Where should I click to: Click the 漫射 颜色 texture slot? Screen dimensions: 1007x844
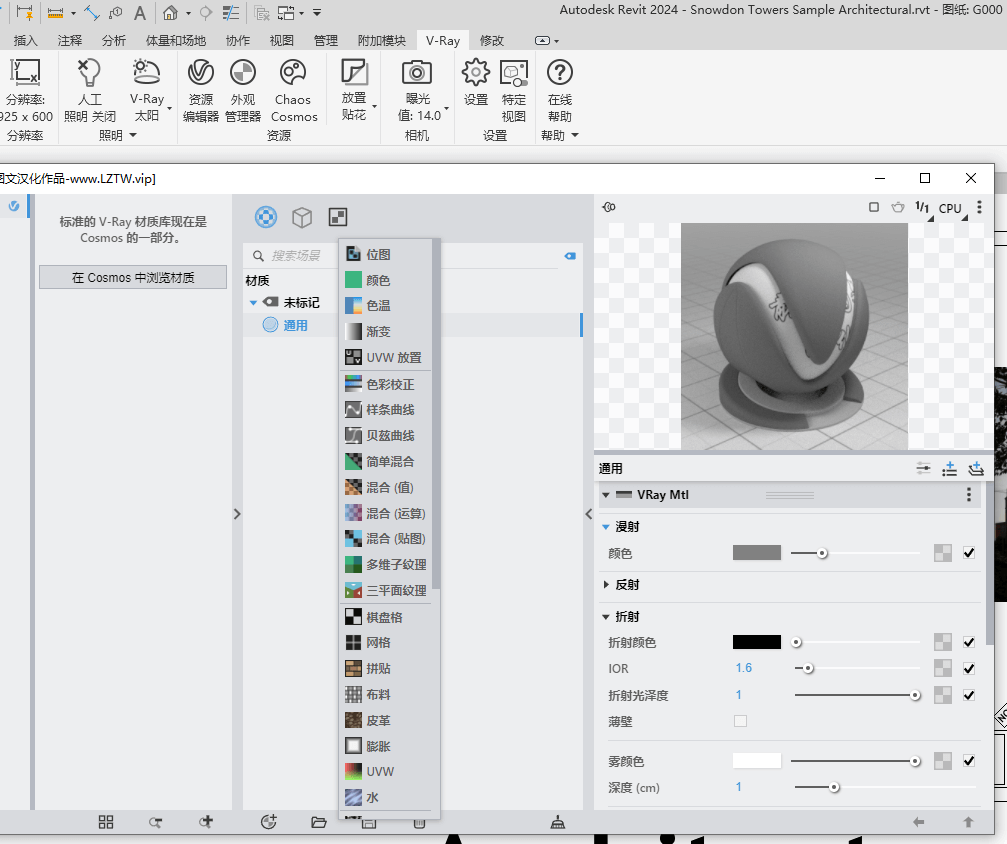(x=943, y=553)
